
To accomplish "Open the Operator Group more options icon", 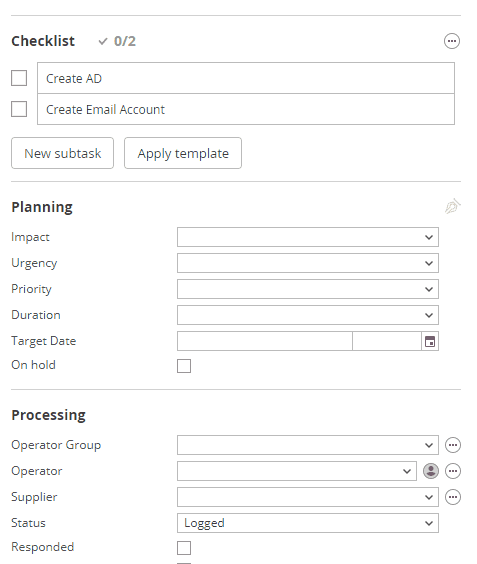I will 453,445.
